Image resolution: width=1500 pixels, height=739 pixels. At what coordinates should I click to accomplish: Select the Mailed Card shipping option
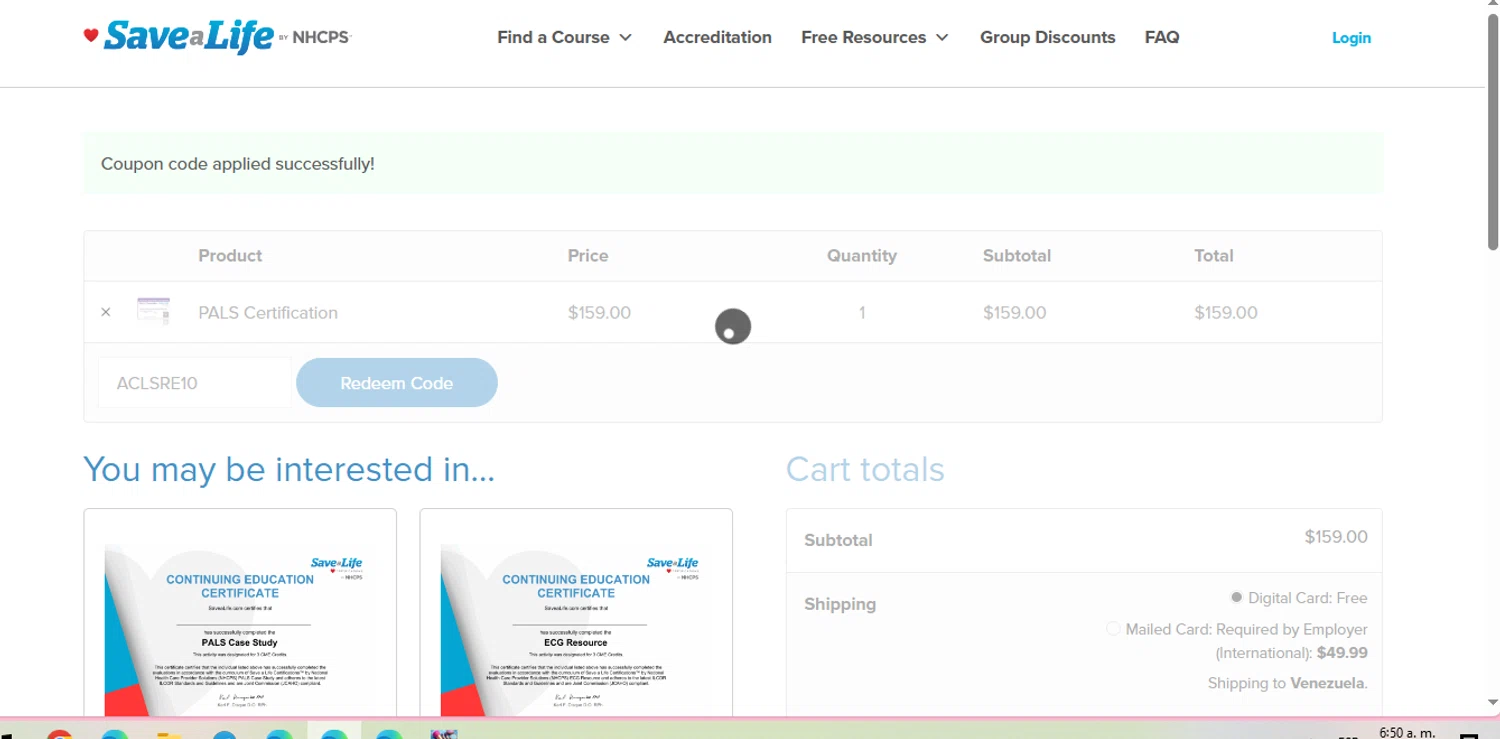1113,629
